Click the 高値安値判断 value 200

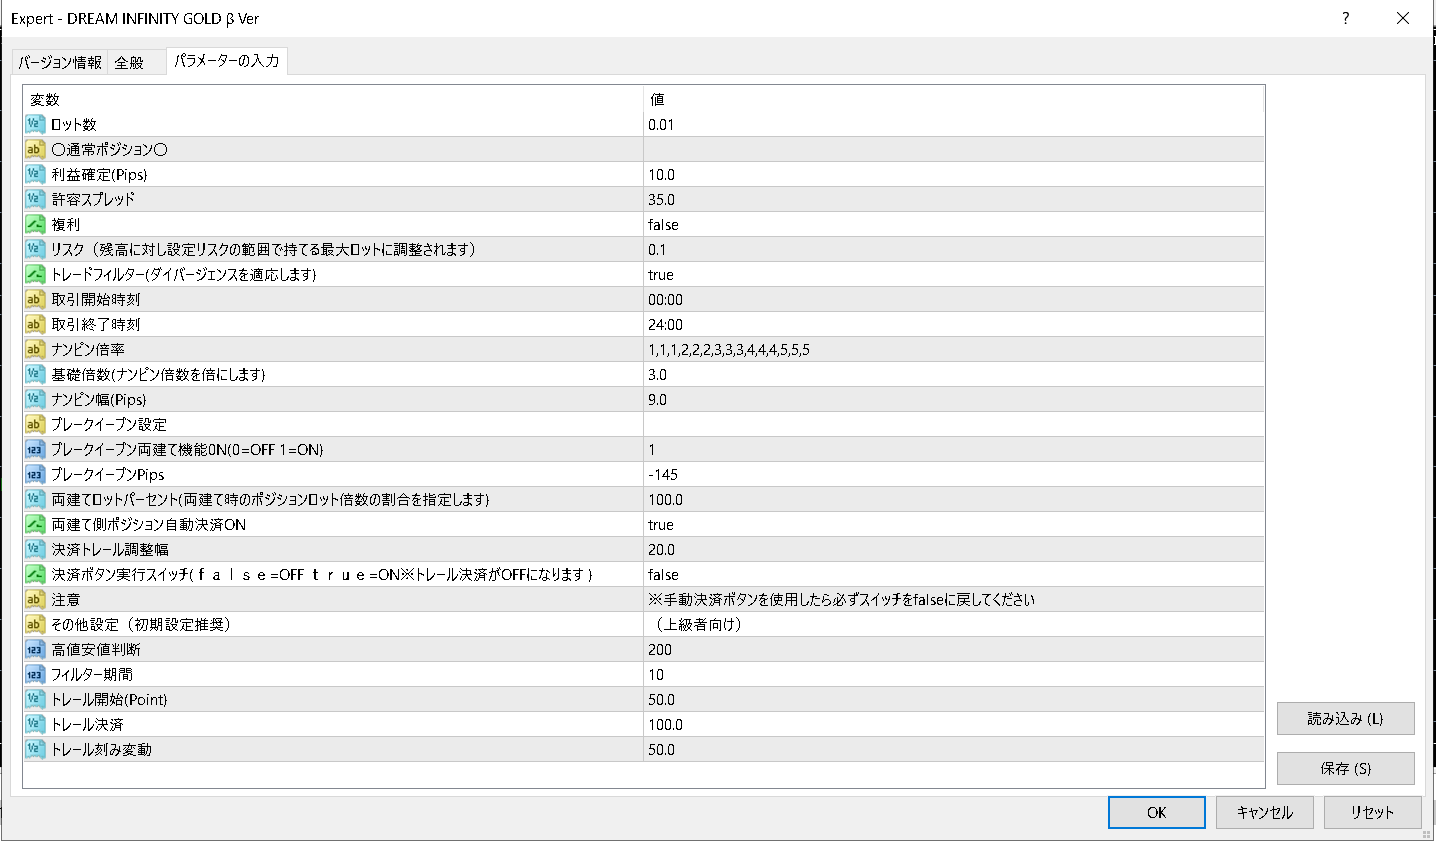660,649
